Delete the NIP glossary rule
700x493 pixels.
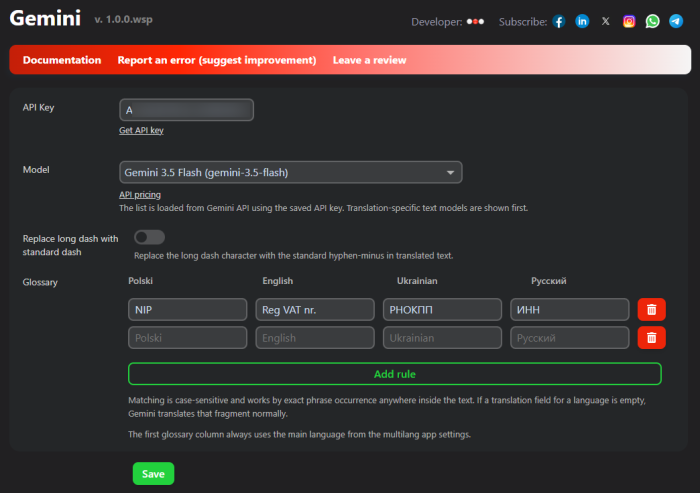coord(651,309)
